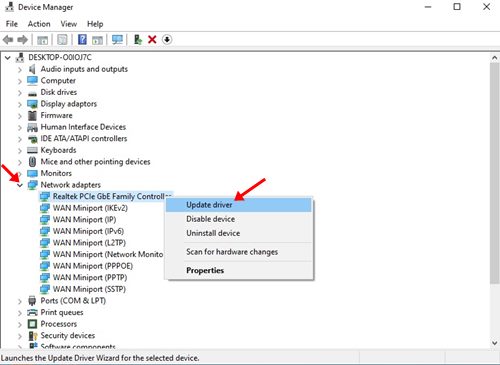This screenshot has height=365, width=500.
Task: Expand the Ports (COM & LPT) category
Action: click(x=20, y=301)
